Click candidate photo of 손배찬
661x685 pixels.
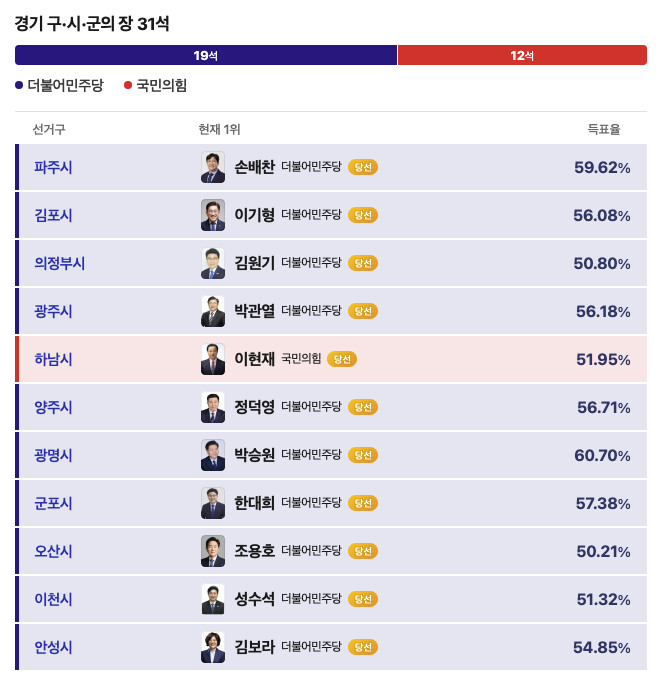[213, 167]
